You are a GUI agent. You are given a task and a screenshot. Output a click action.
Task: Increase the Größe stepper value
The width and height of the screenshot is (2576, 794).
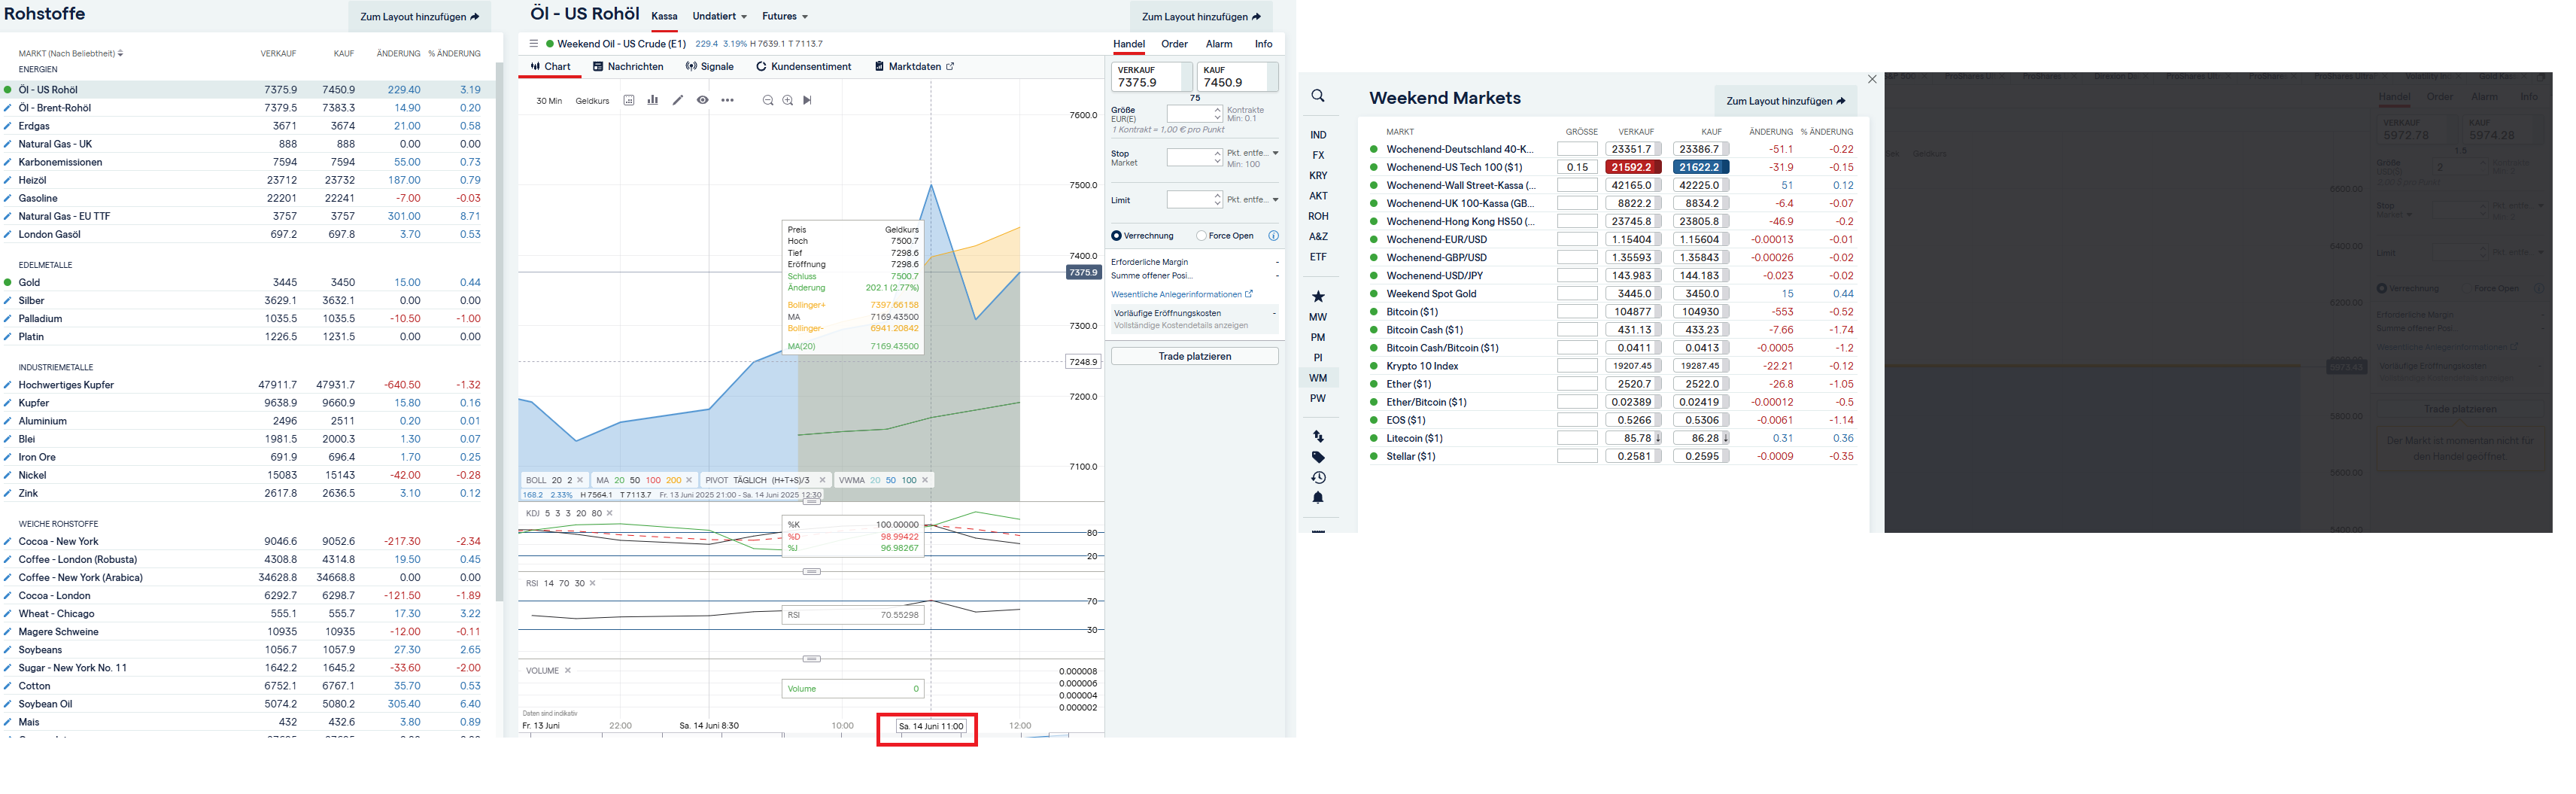(x=1218, y=110)
